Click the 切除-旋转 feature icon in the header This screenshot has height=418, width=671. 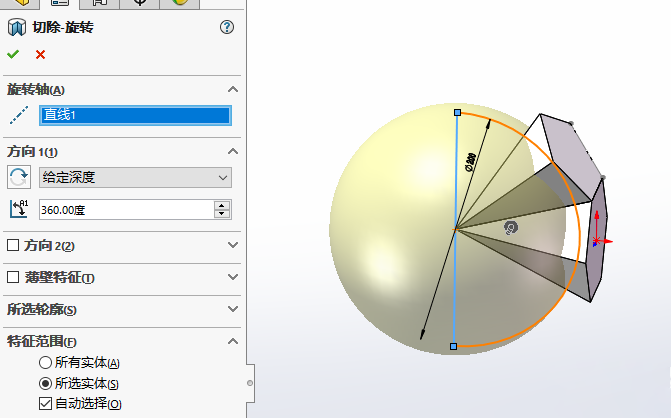tap(15, 27)
